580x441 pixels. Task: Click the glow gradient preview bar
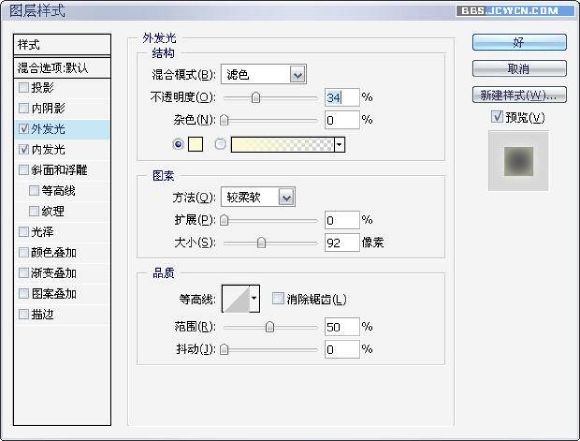tap(283, 144)
